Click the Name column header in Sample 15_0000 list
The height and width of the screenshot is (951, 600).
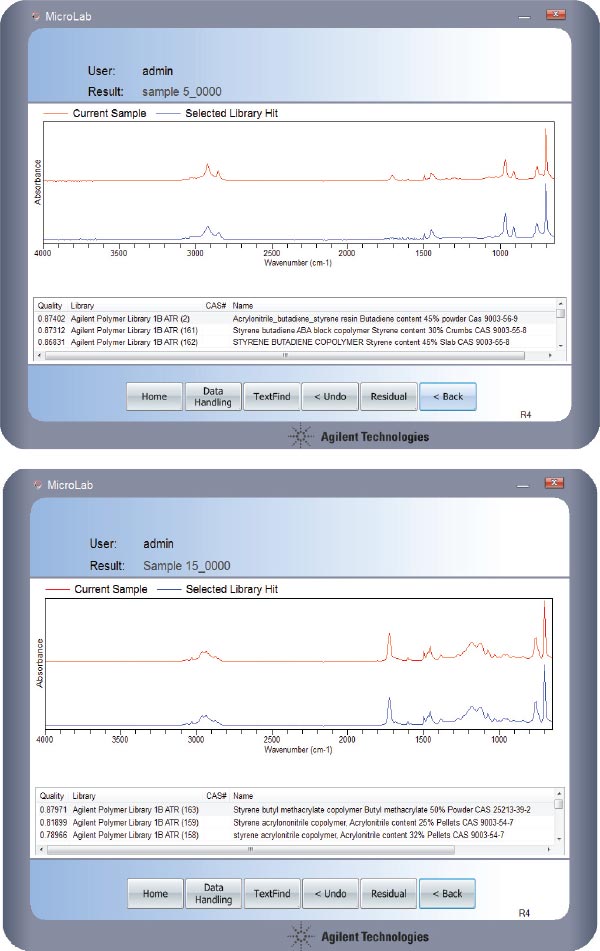click(x=244, y=795)
